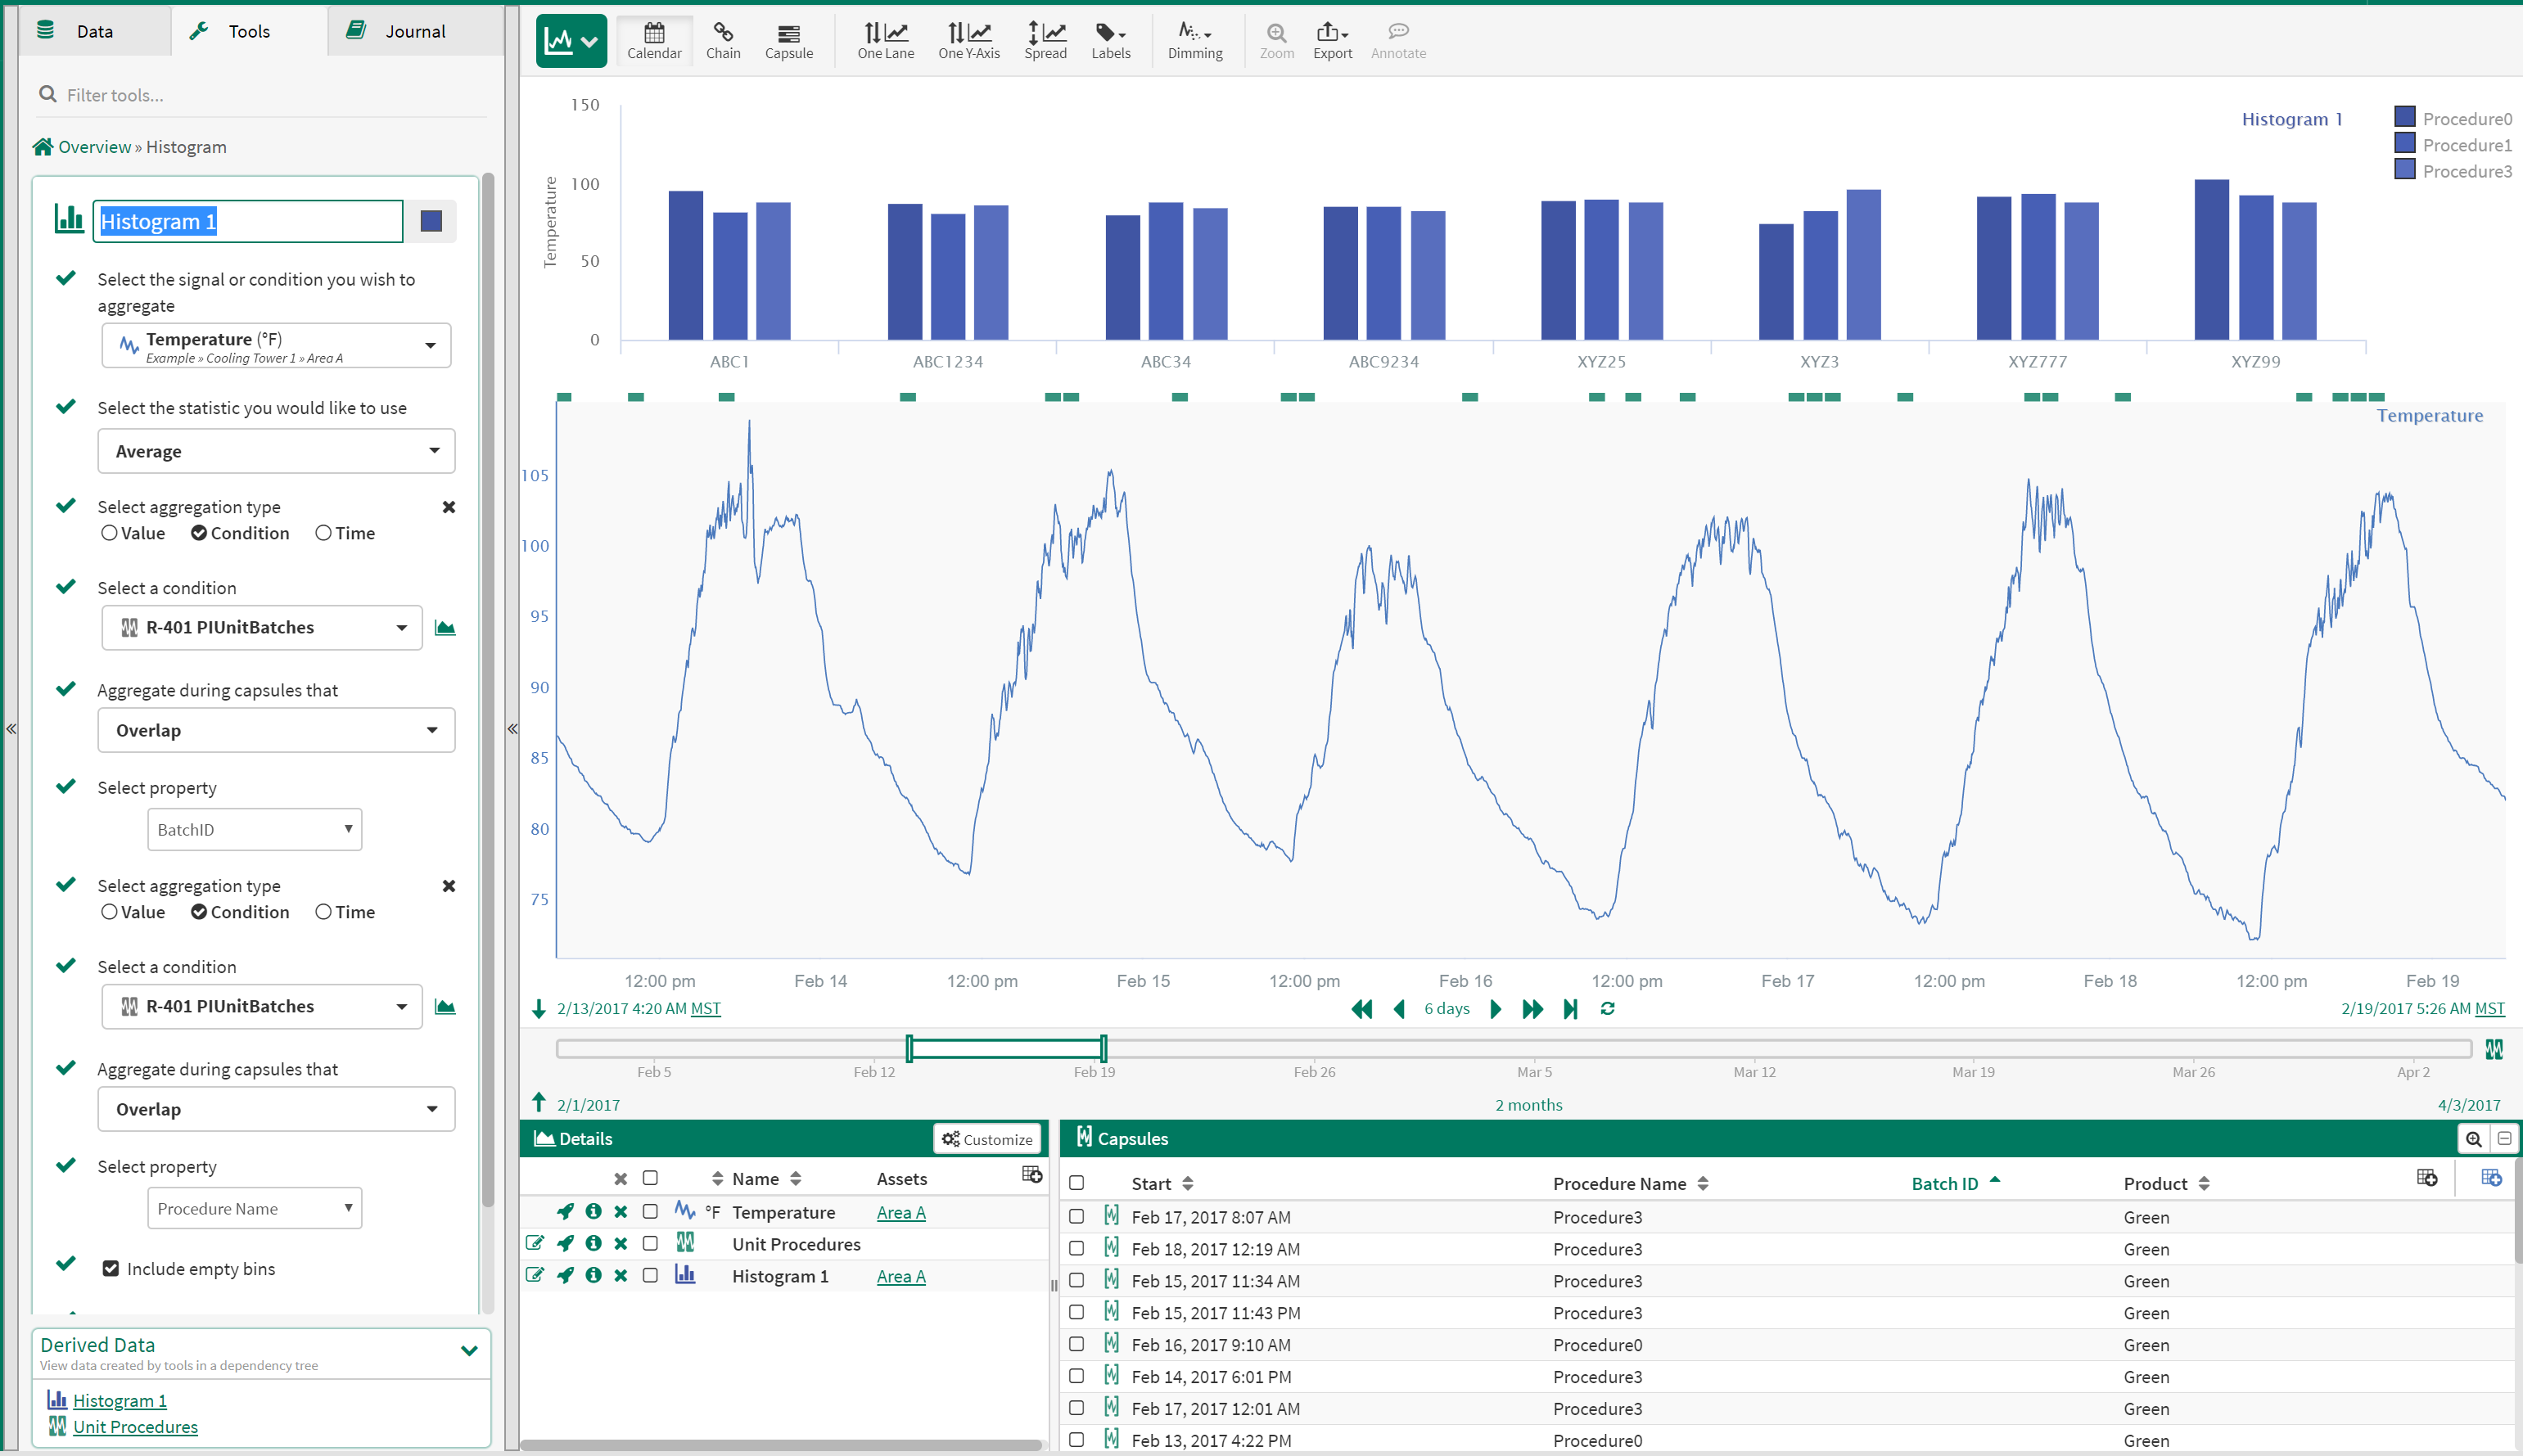Click the Calendar toolbar icon
This screenshot has width=2523, height=1456.
[654, 40]
